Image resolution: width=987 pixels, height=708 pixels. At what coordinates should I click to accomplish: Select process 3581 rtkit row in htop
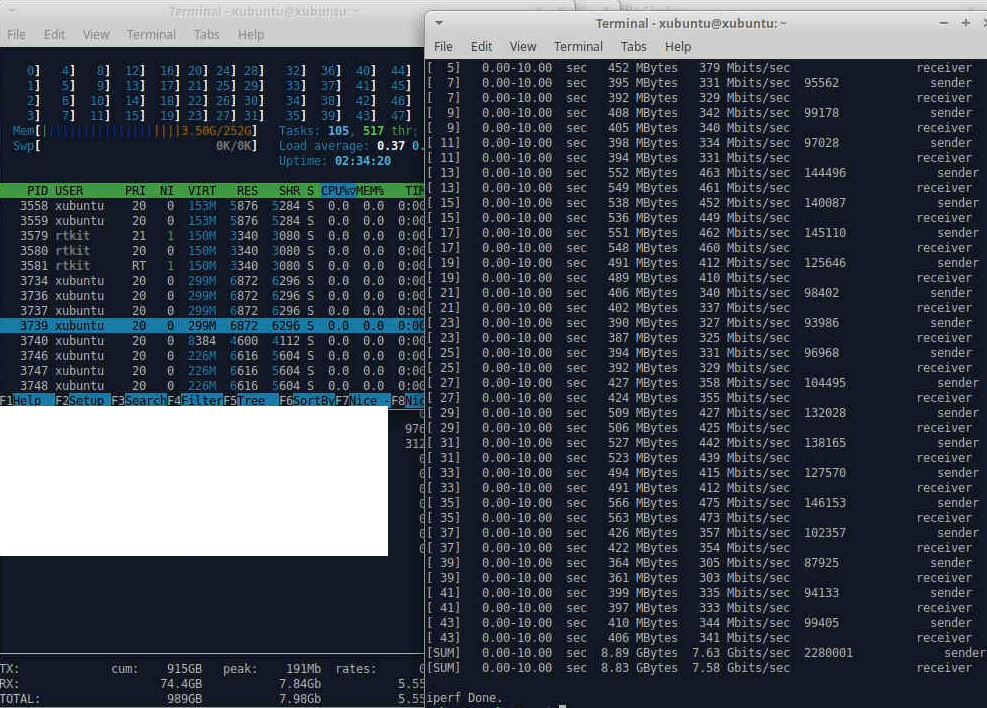pyautogui.click(x=212, y=266)
